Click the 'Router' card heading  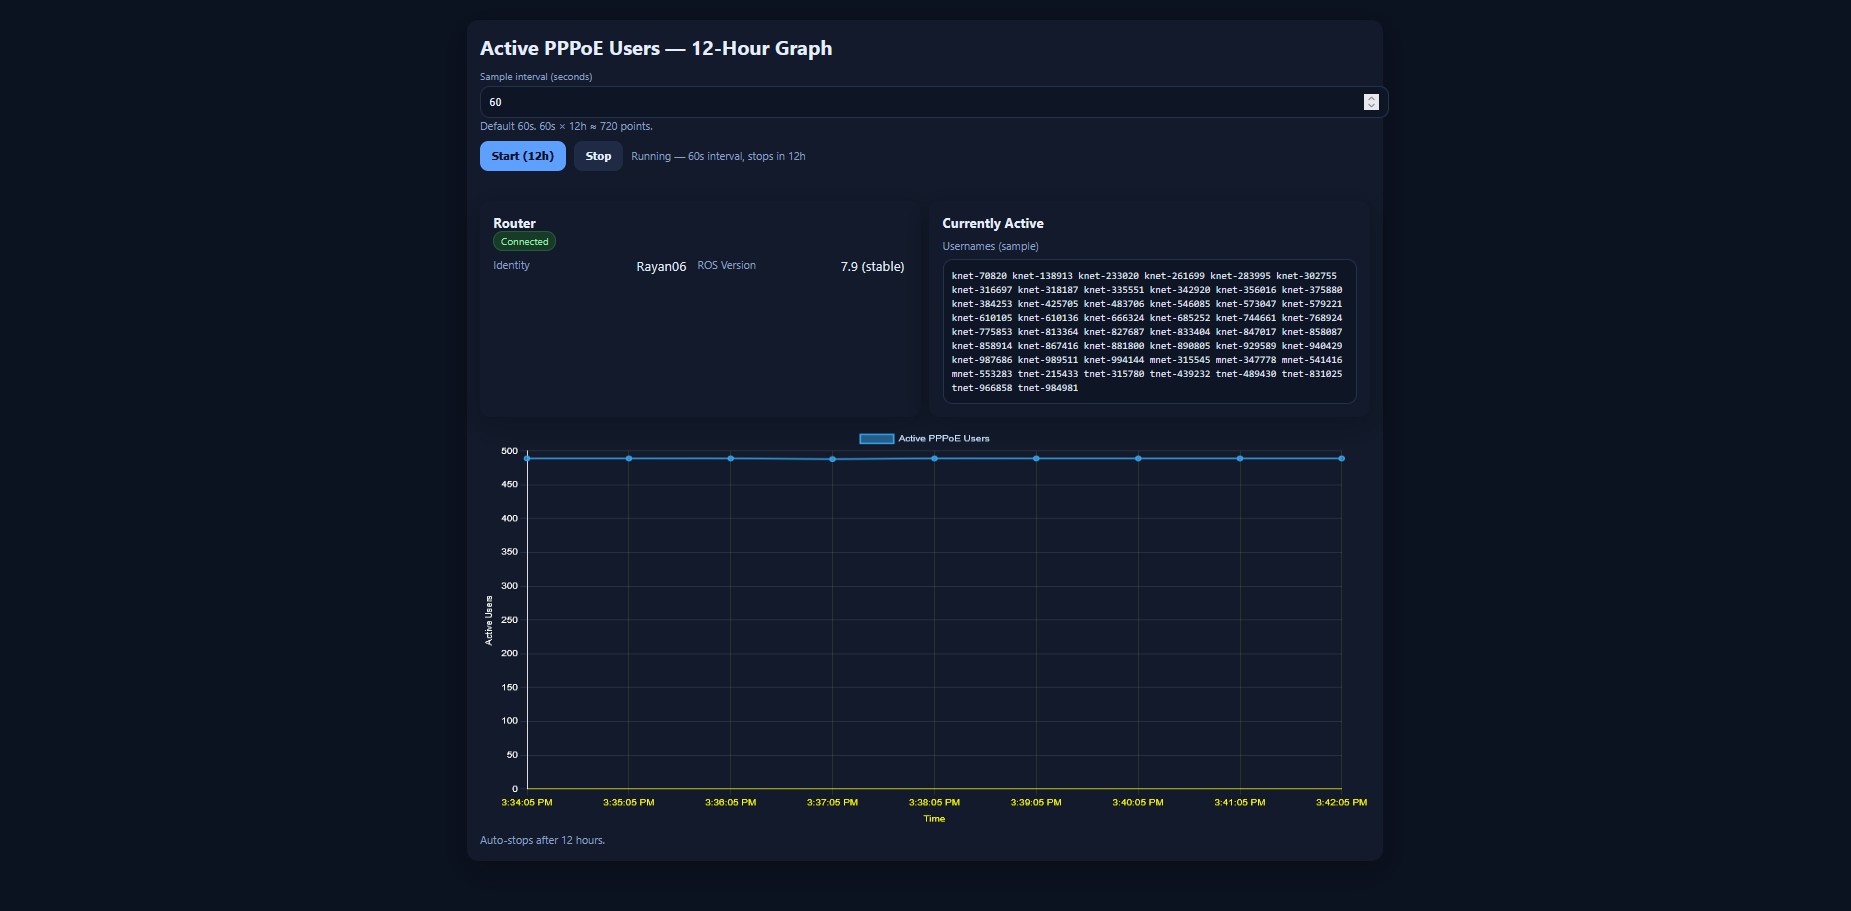514,223
